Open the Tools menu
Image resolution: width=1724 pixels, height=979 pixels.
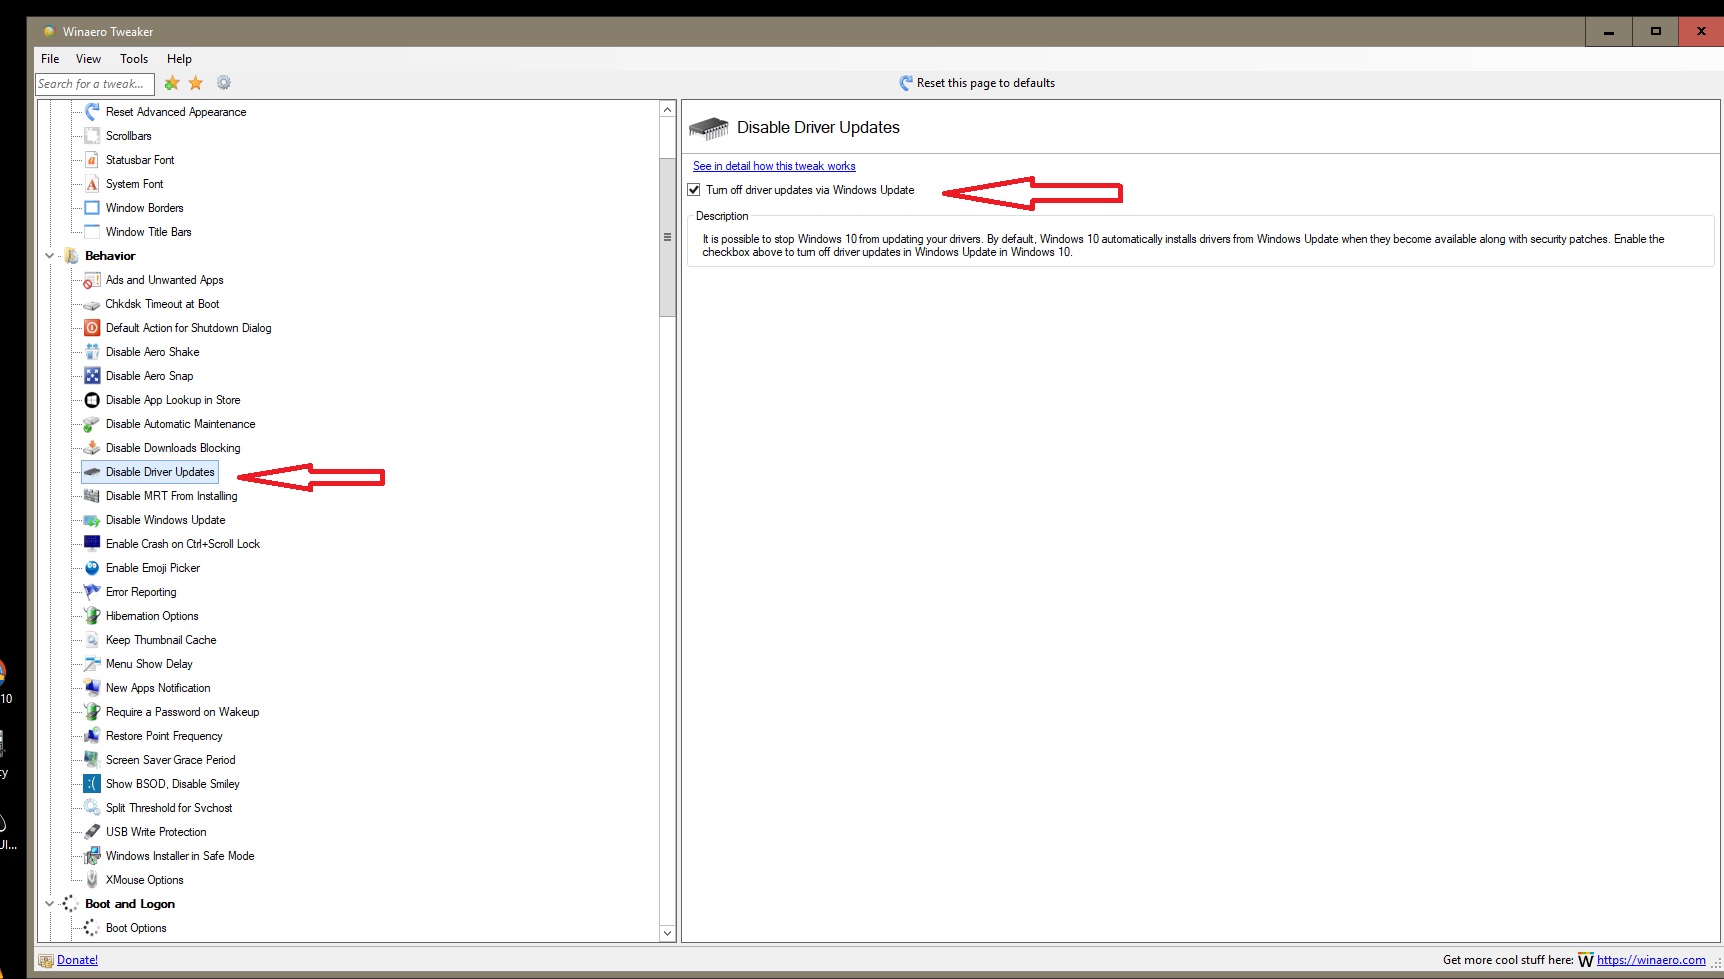pos(134,59)
